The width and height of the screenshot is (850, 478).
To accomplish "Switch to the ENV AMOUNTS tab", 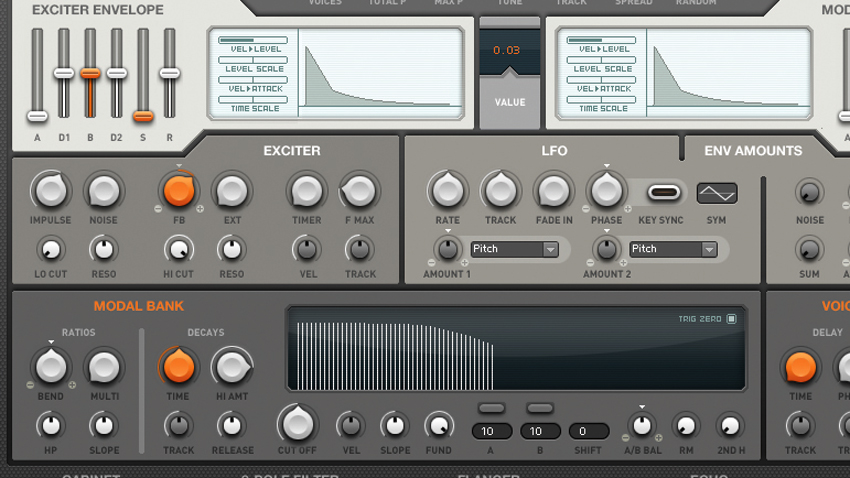I will point(753,151).
